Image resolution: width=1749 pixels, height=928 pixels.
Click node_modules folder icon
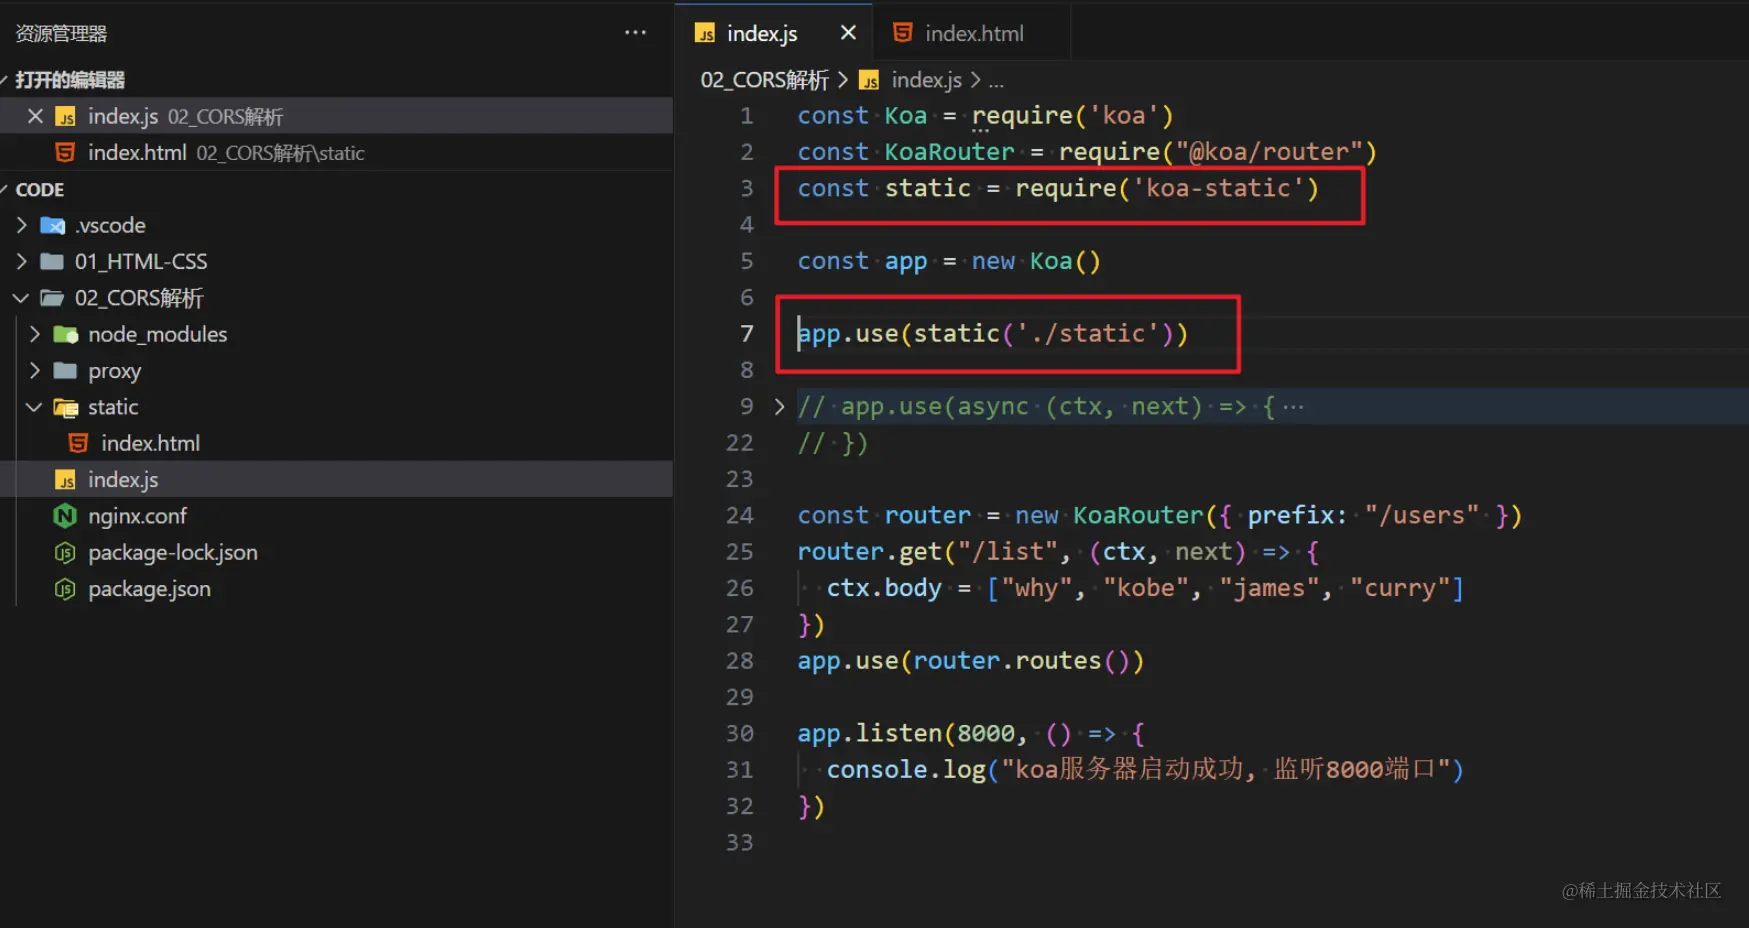click(x=65, y=334)
